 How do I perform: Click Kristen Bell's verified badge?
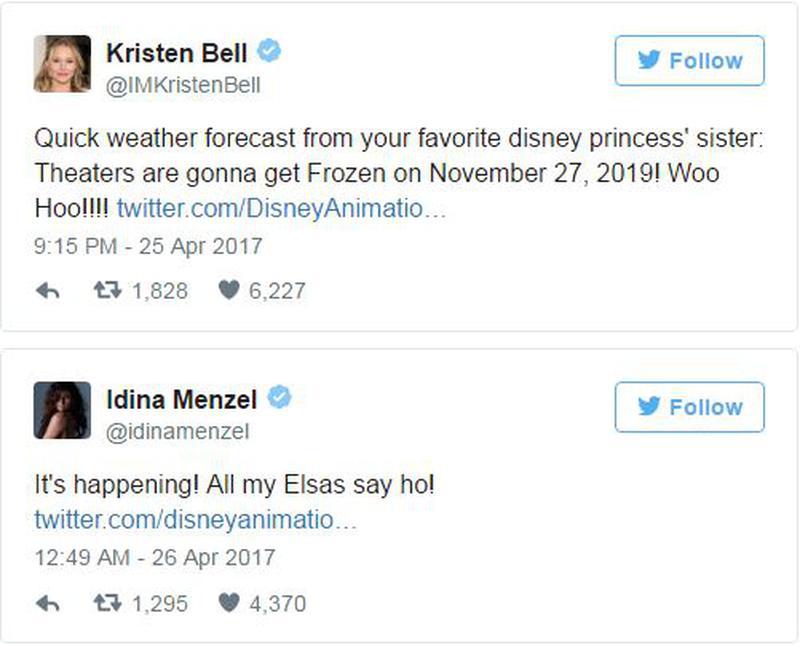pos(269,51)
